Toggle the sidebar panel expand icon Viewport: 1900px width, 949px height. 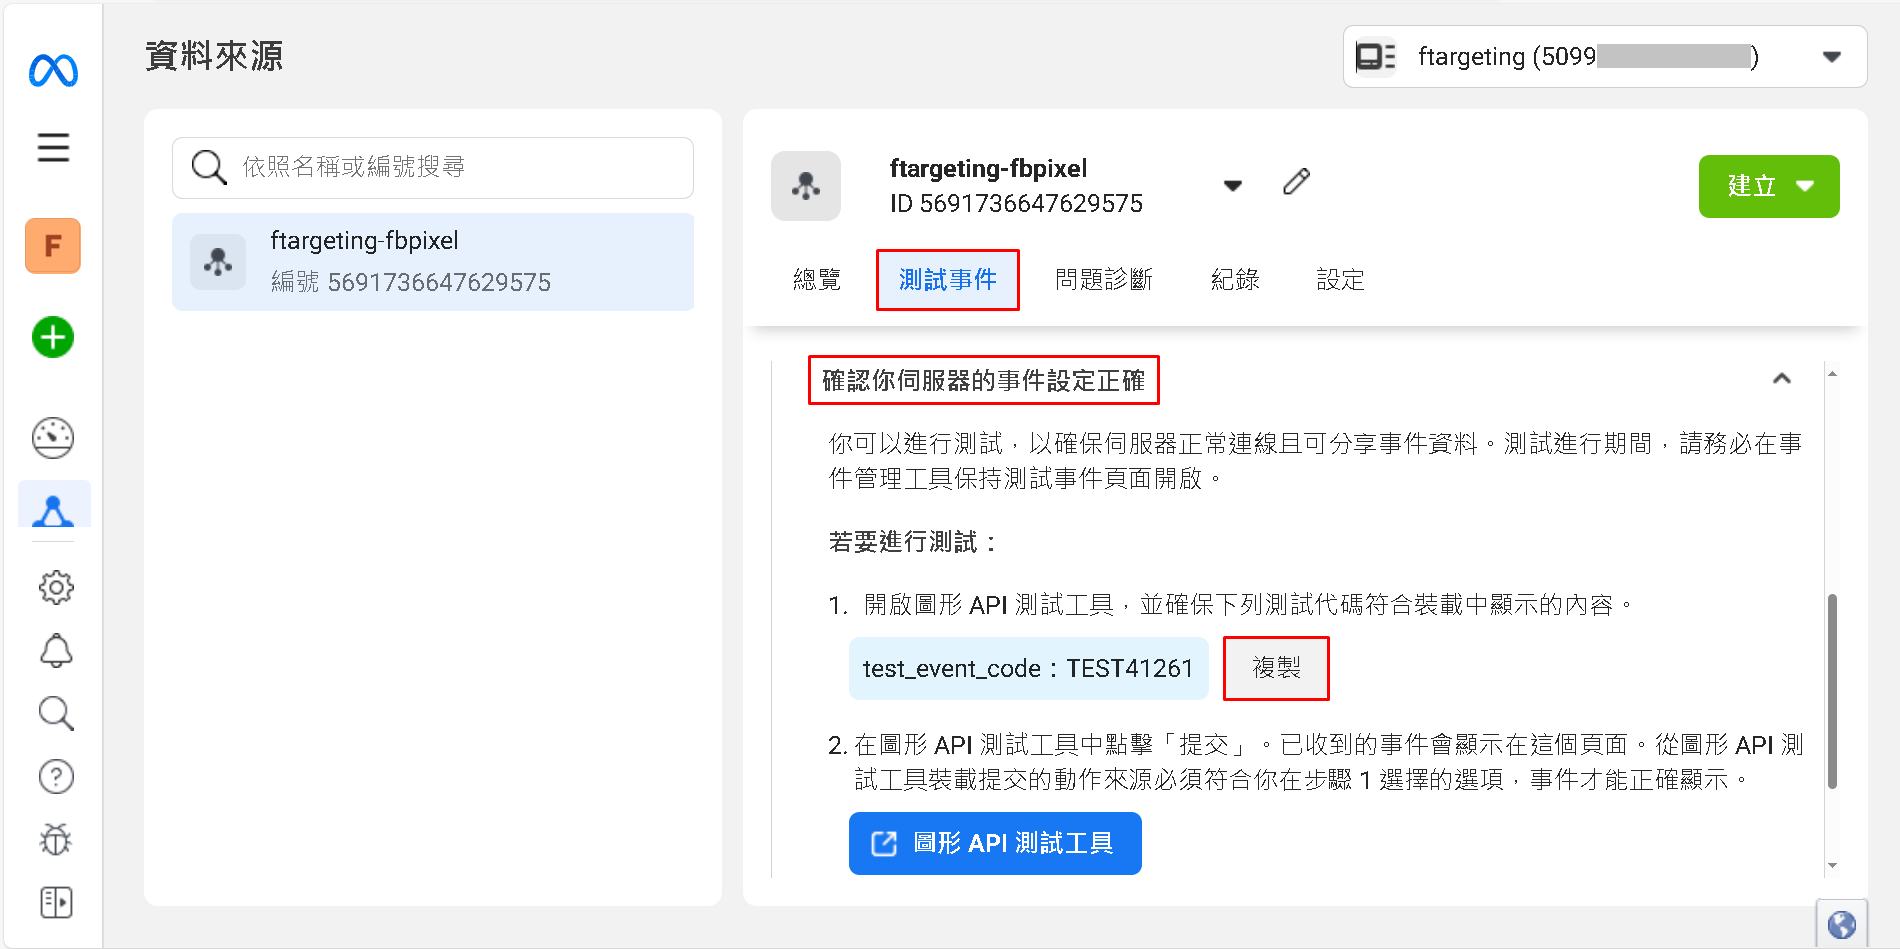click(56, 902)
